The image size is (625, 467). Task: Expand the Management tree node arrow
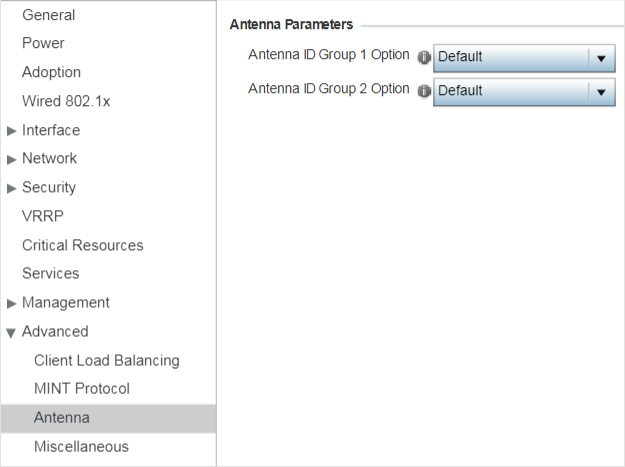(12, 303)
